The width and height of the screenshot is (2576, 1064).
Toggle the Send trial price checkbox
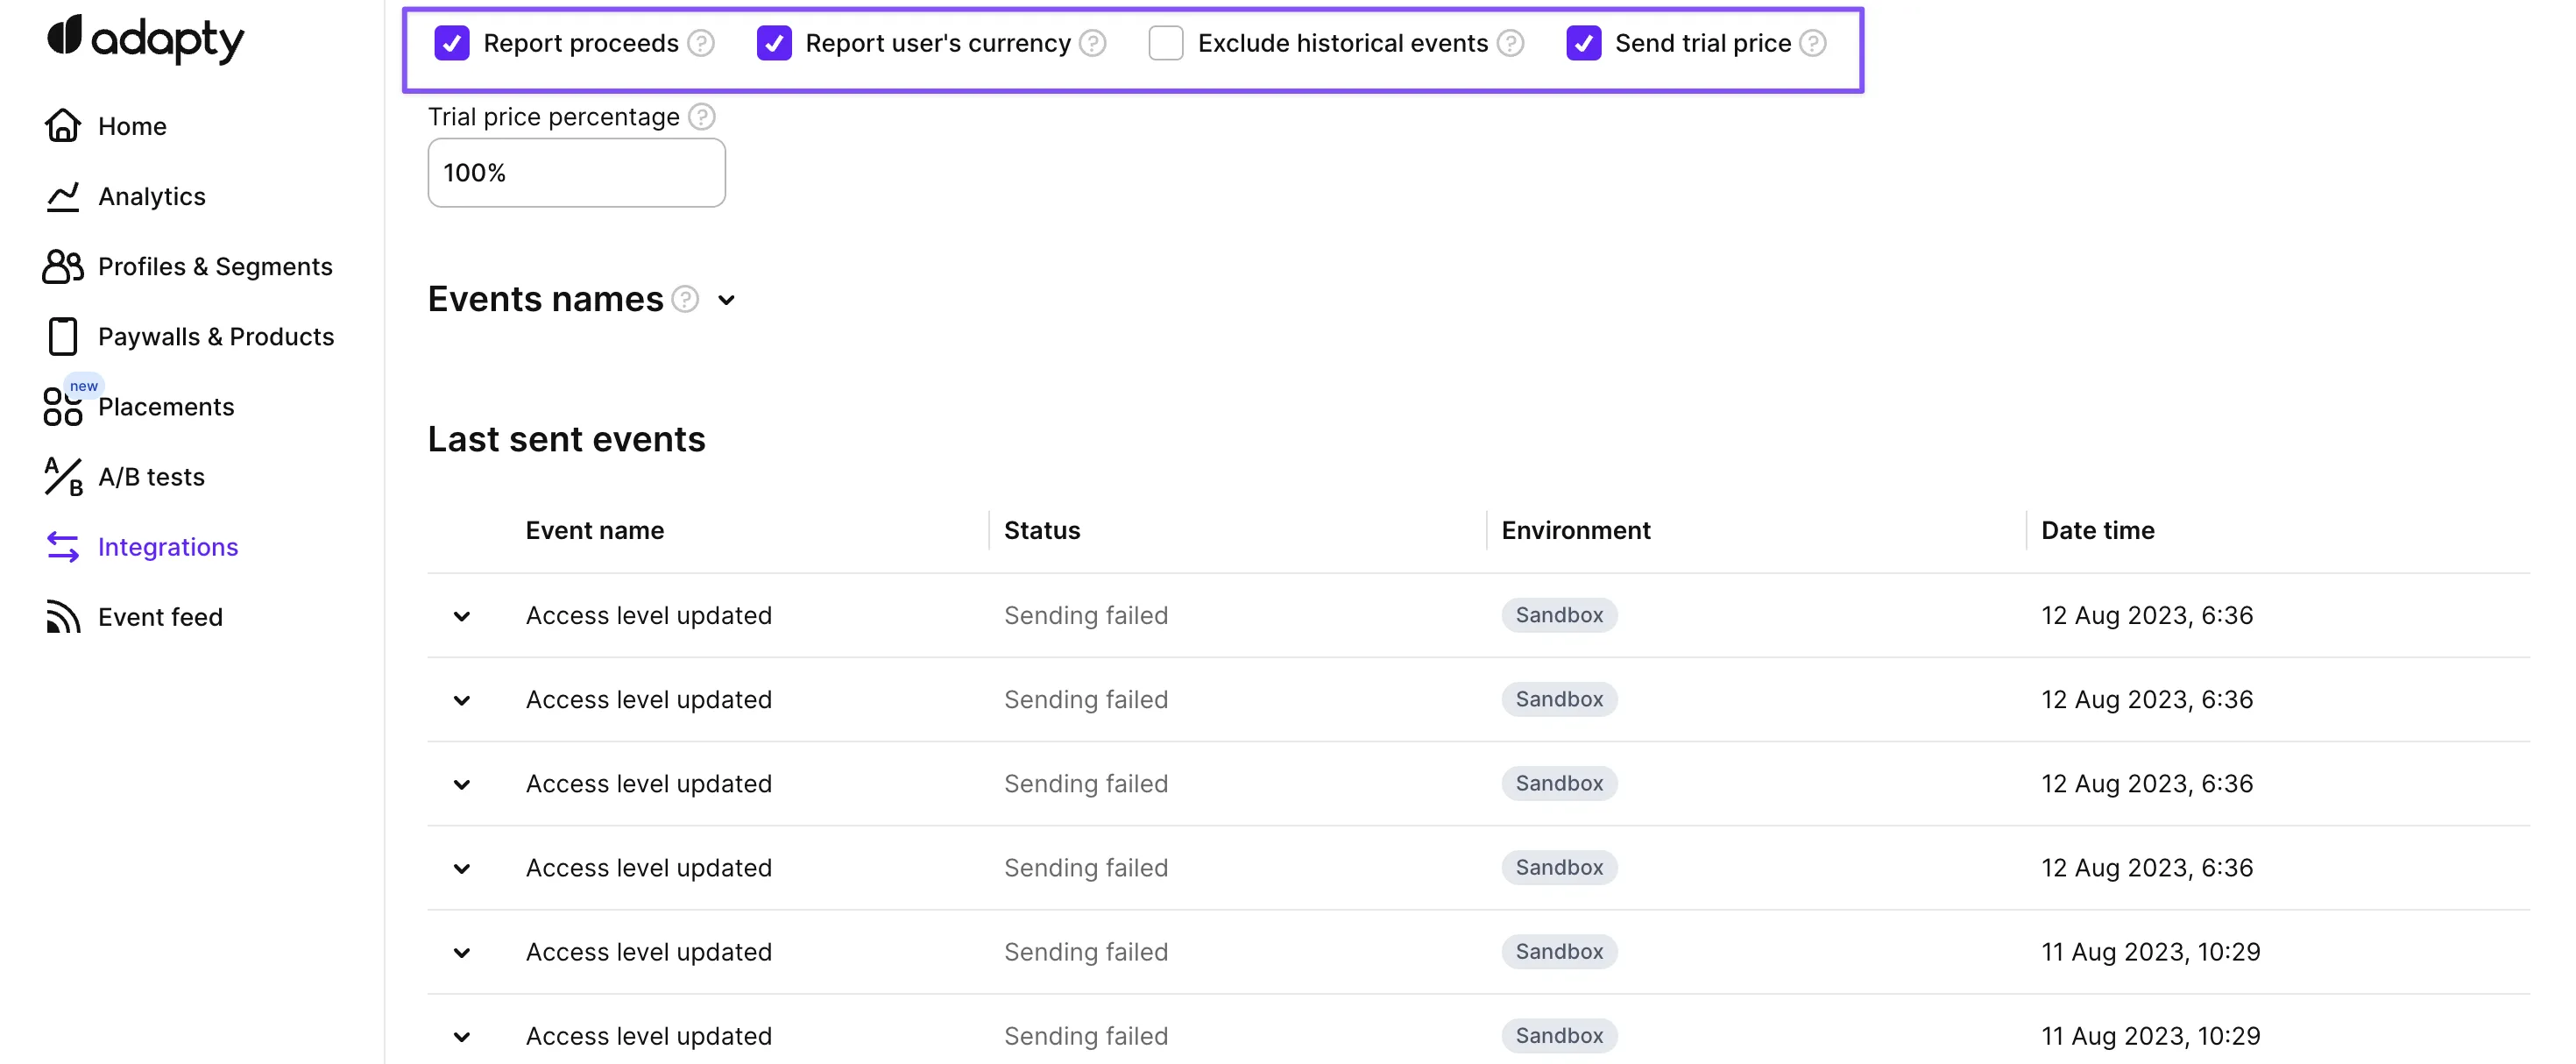click(x=1584, y=43)
